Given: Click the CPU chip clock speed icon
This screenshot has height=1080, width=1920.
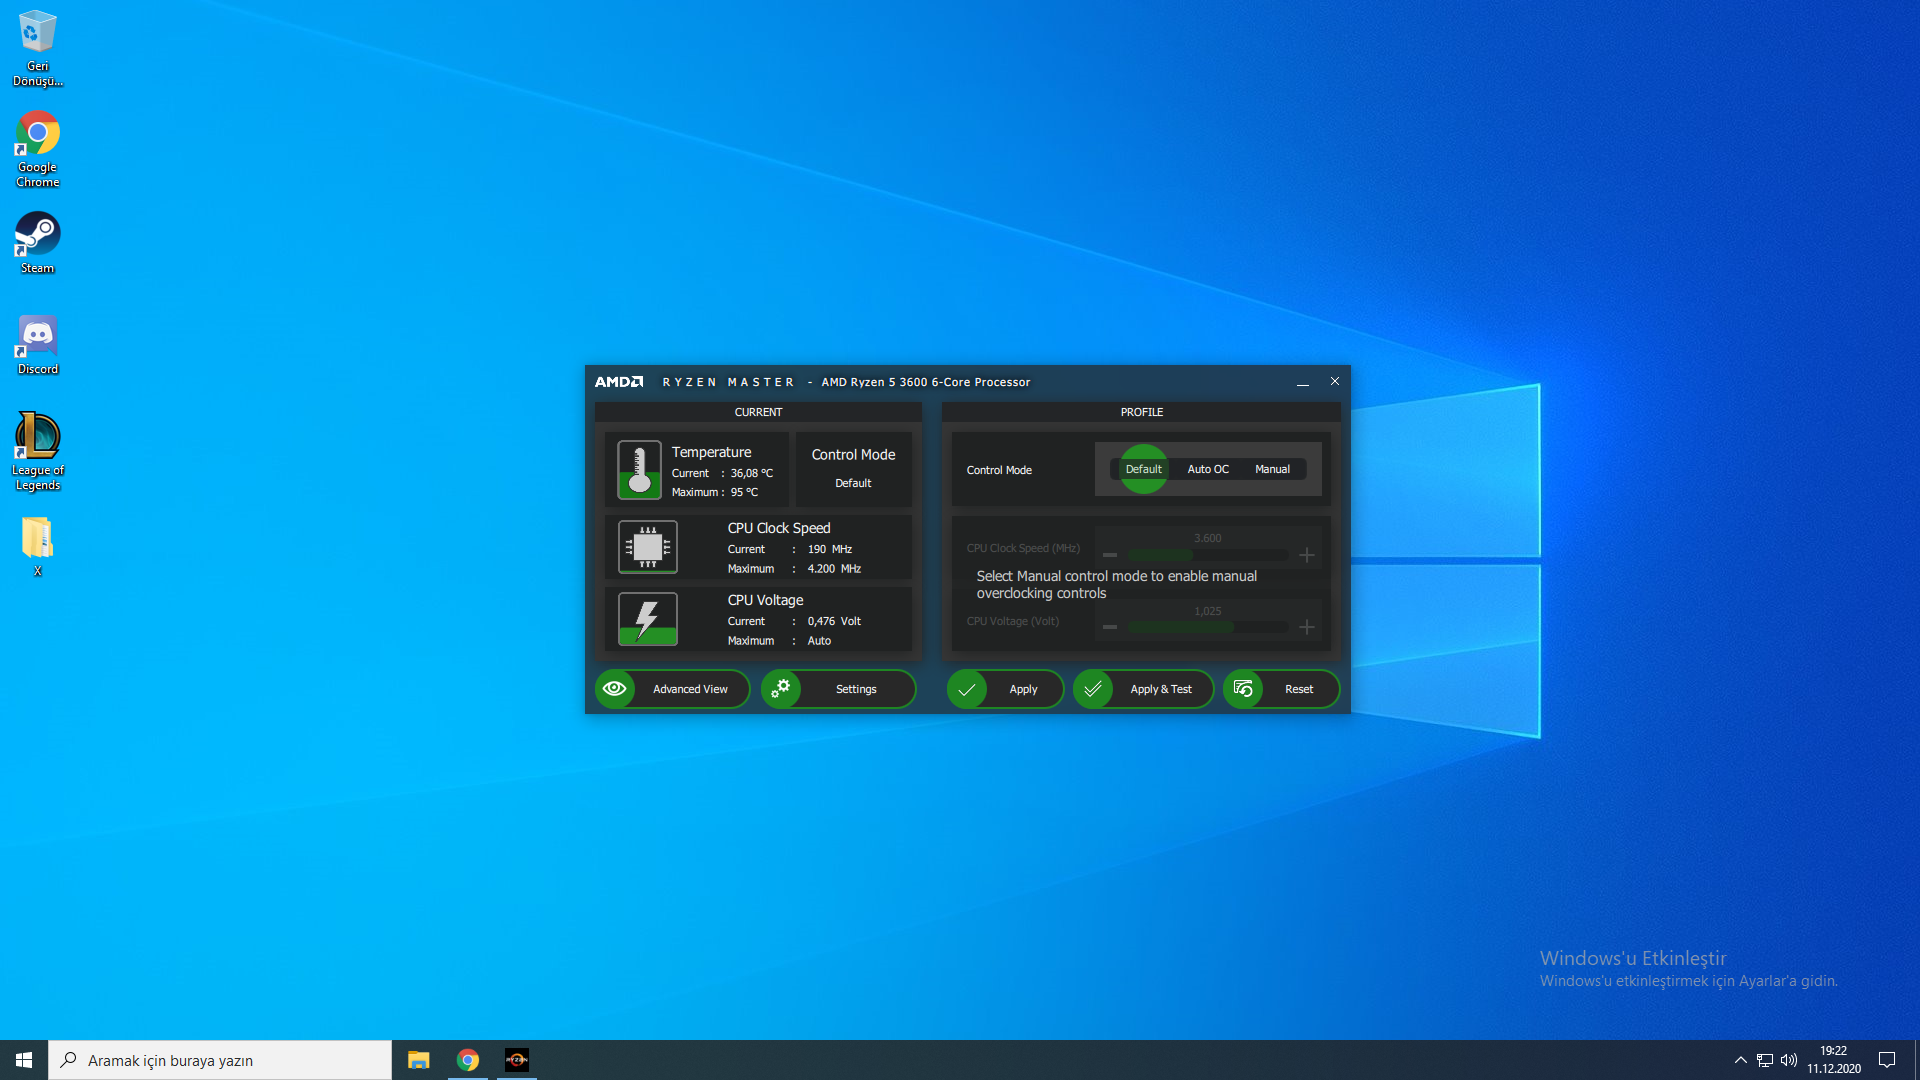Looking at the screenshot, I should (647, 546).
